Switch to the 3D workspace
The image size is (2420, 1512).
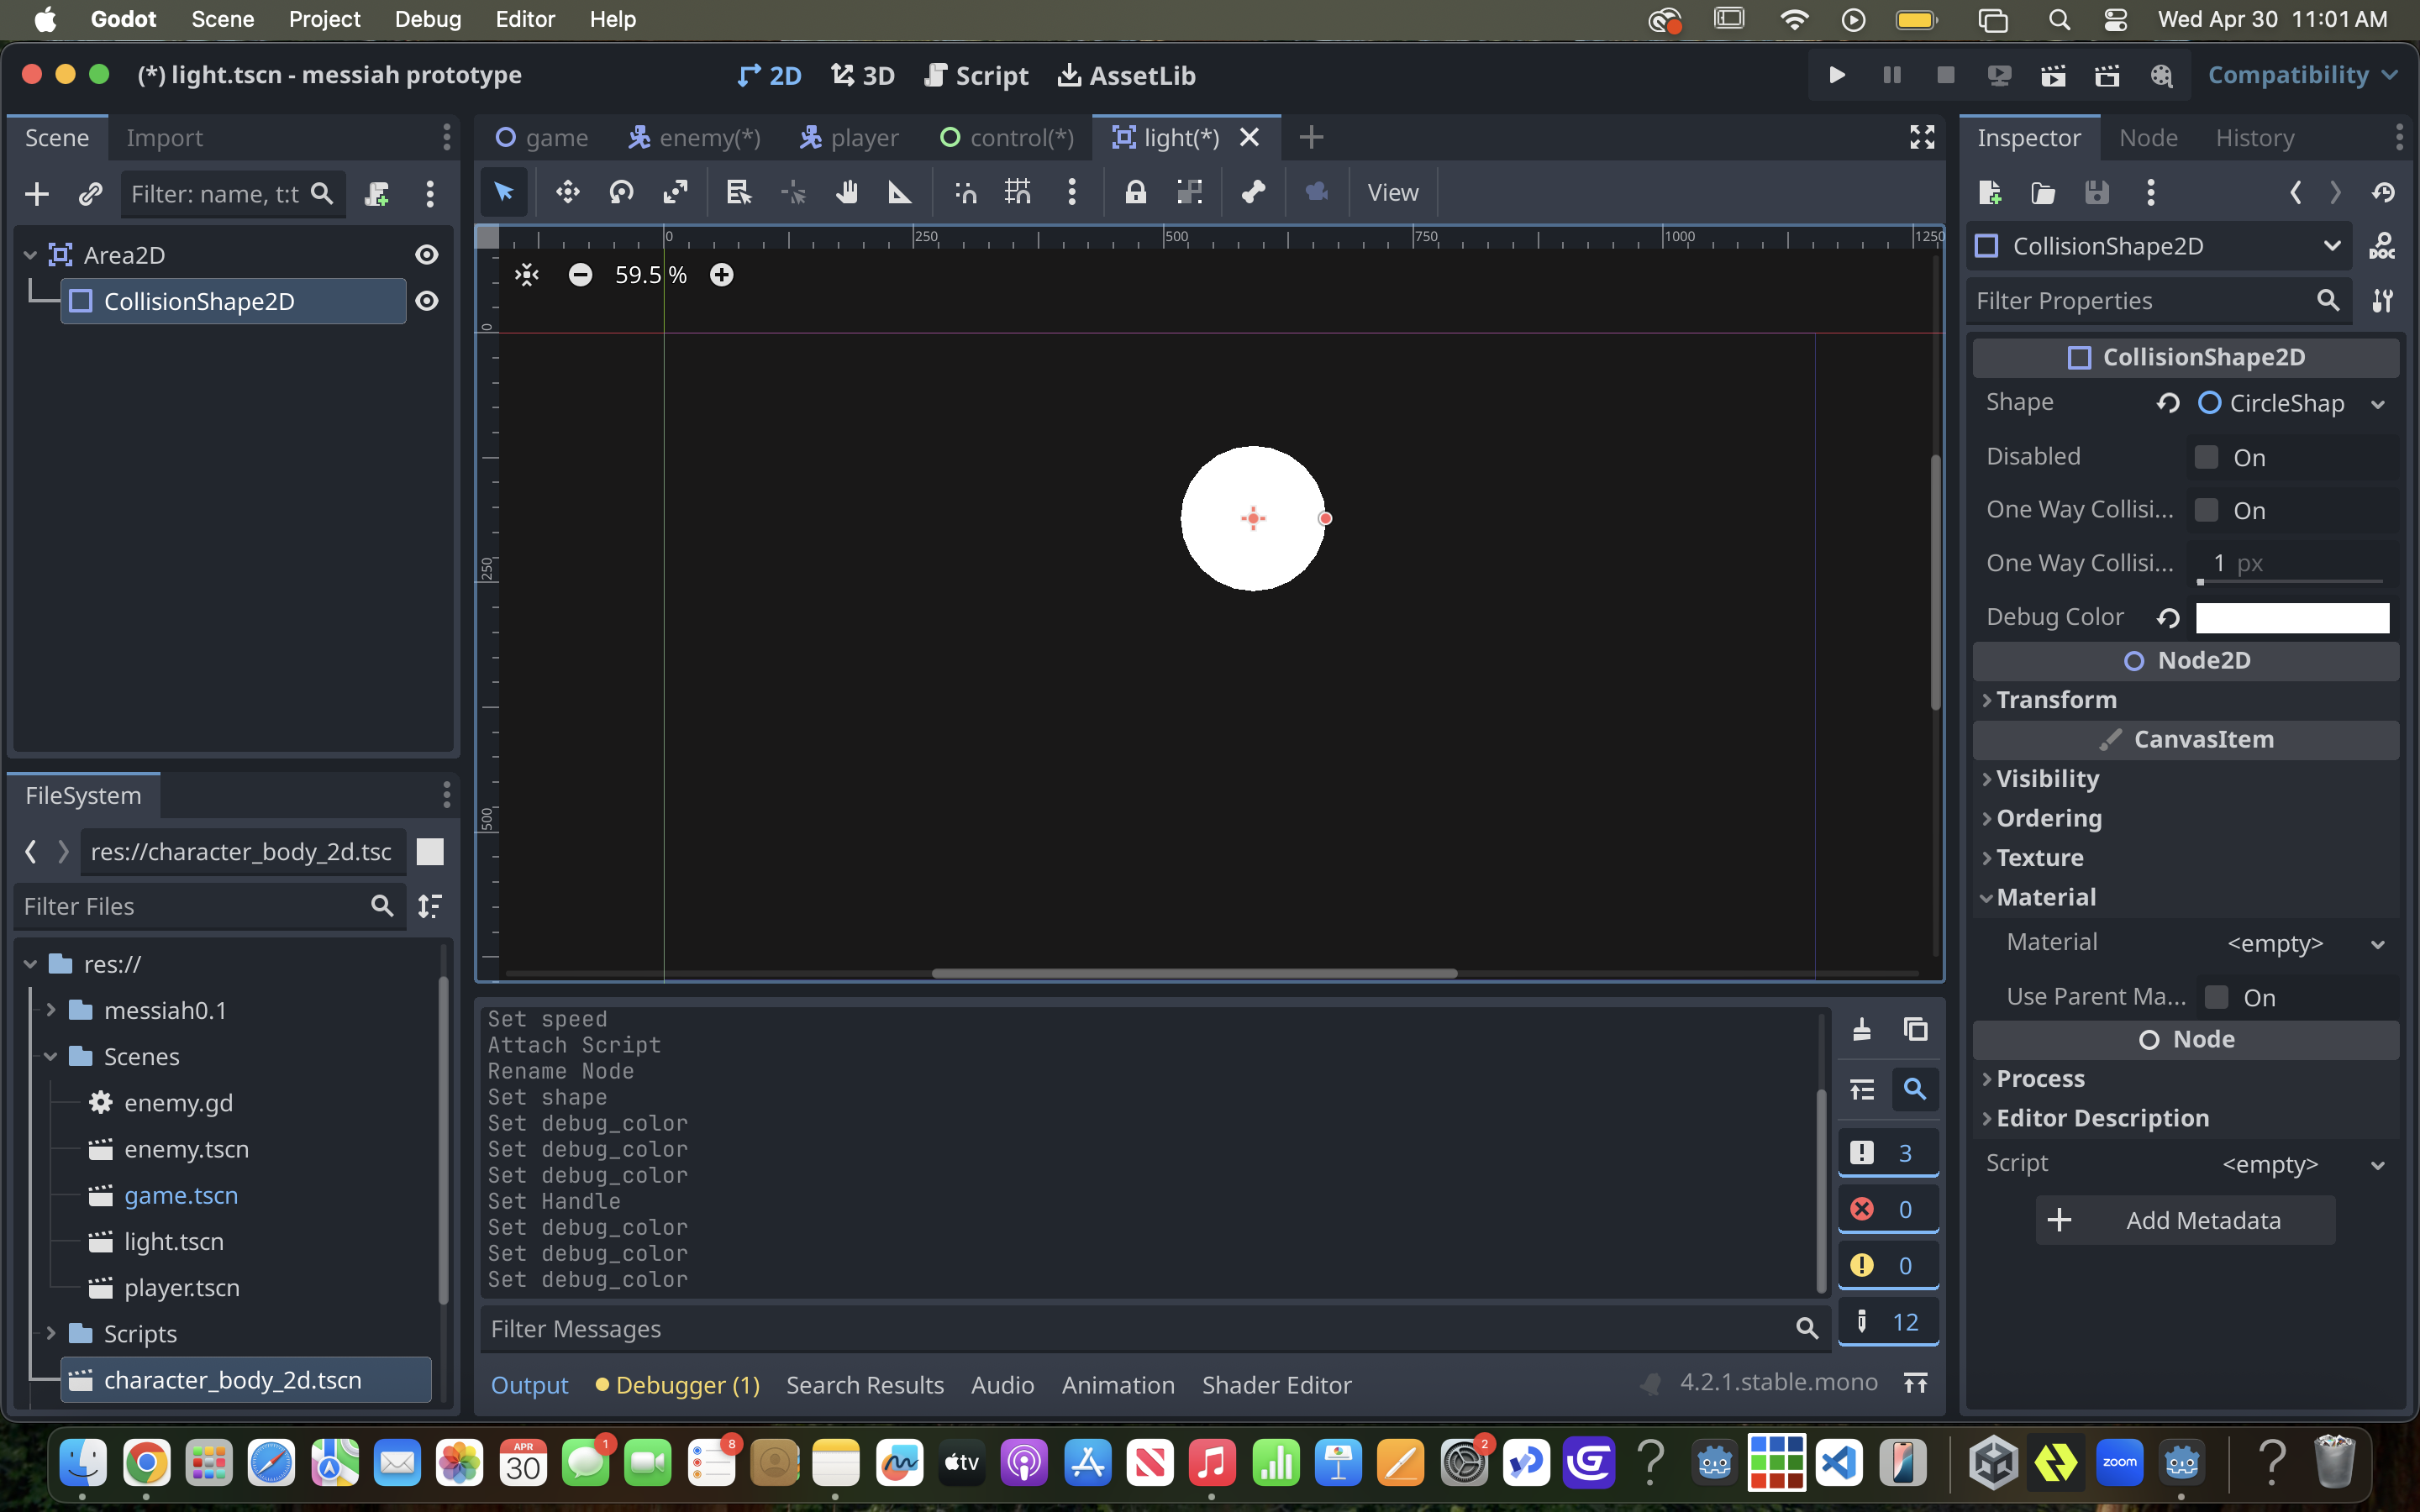click(862, 75)
